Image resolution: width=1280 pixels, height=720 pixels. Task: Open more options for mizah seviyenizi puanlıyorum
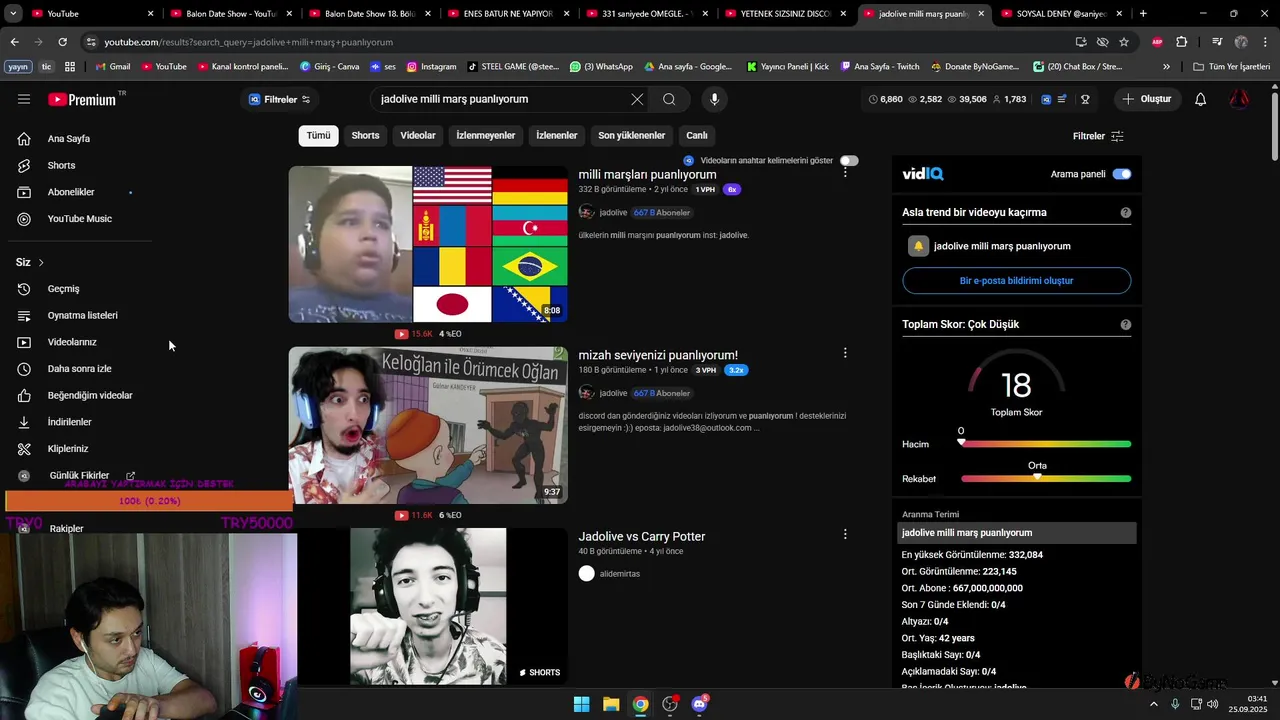pyautogui.click(x=845, y=353)
